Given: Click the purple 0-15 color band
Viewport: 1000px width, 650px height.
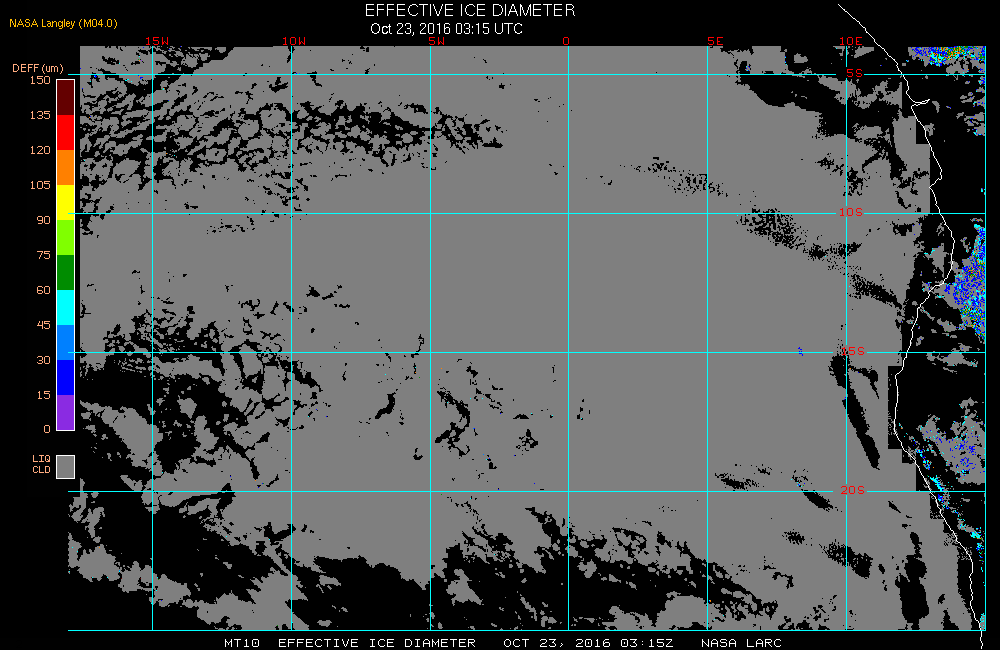Looking at the screenshot, I should tap(66, 412).
